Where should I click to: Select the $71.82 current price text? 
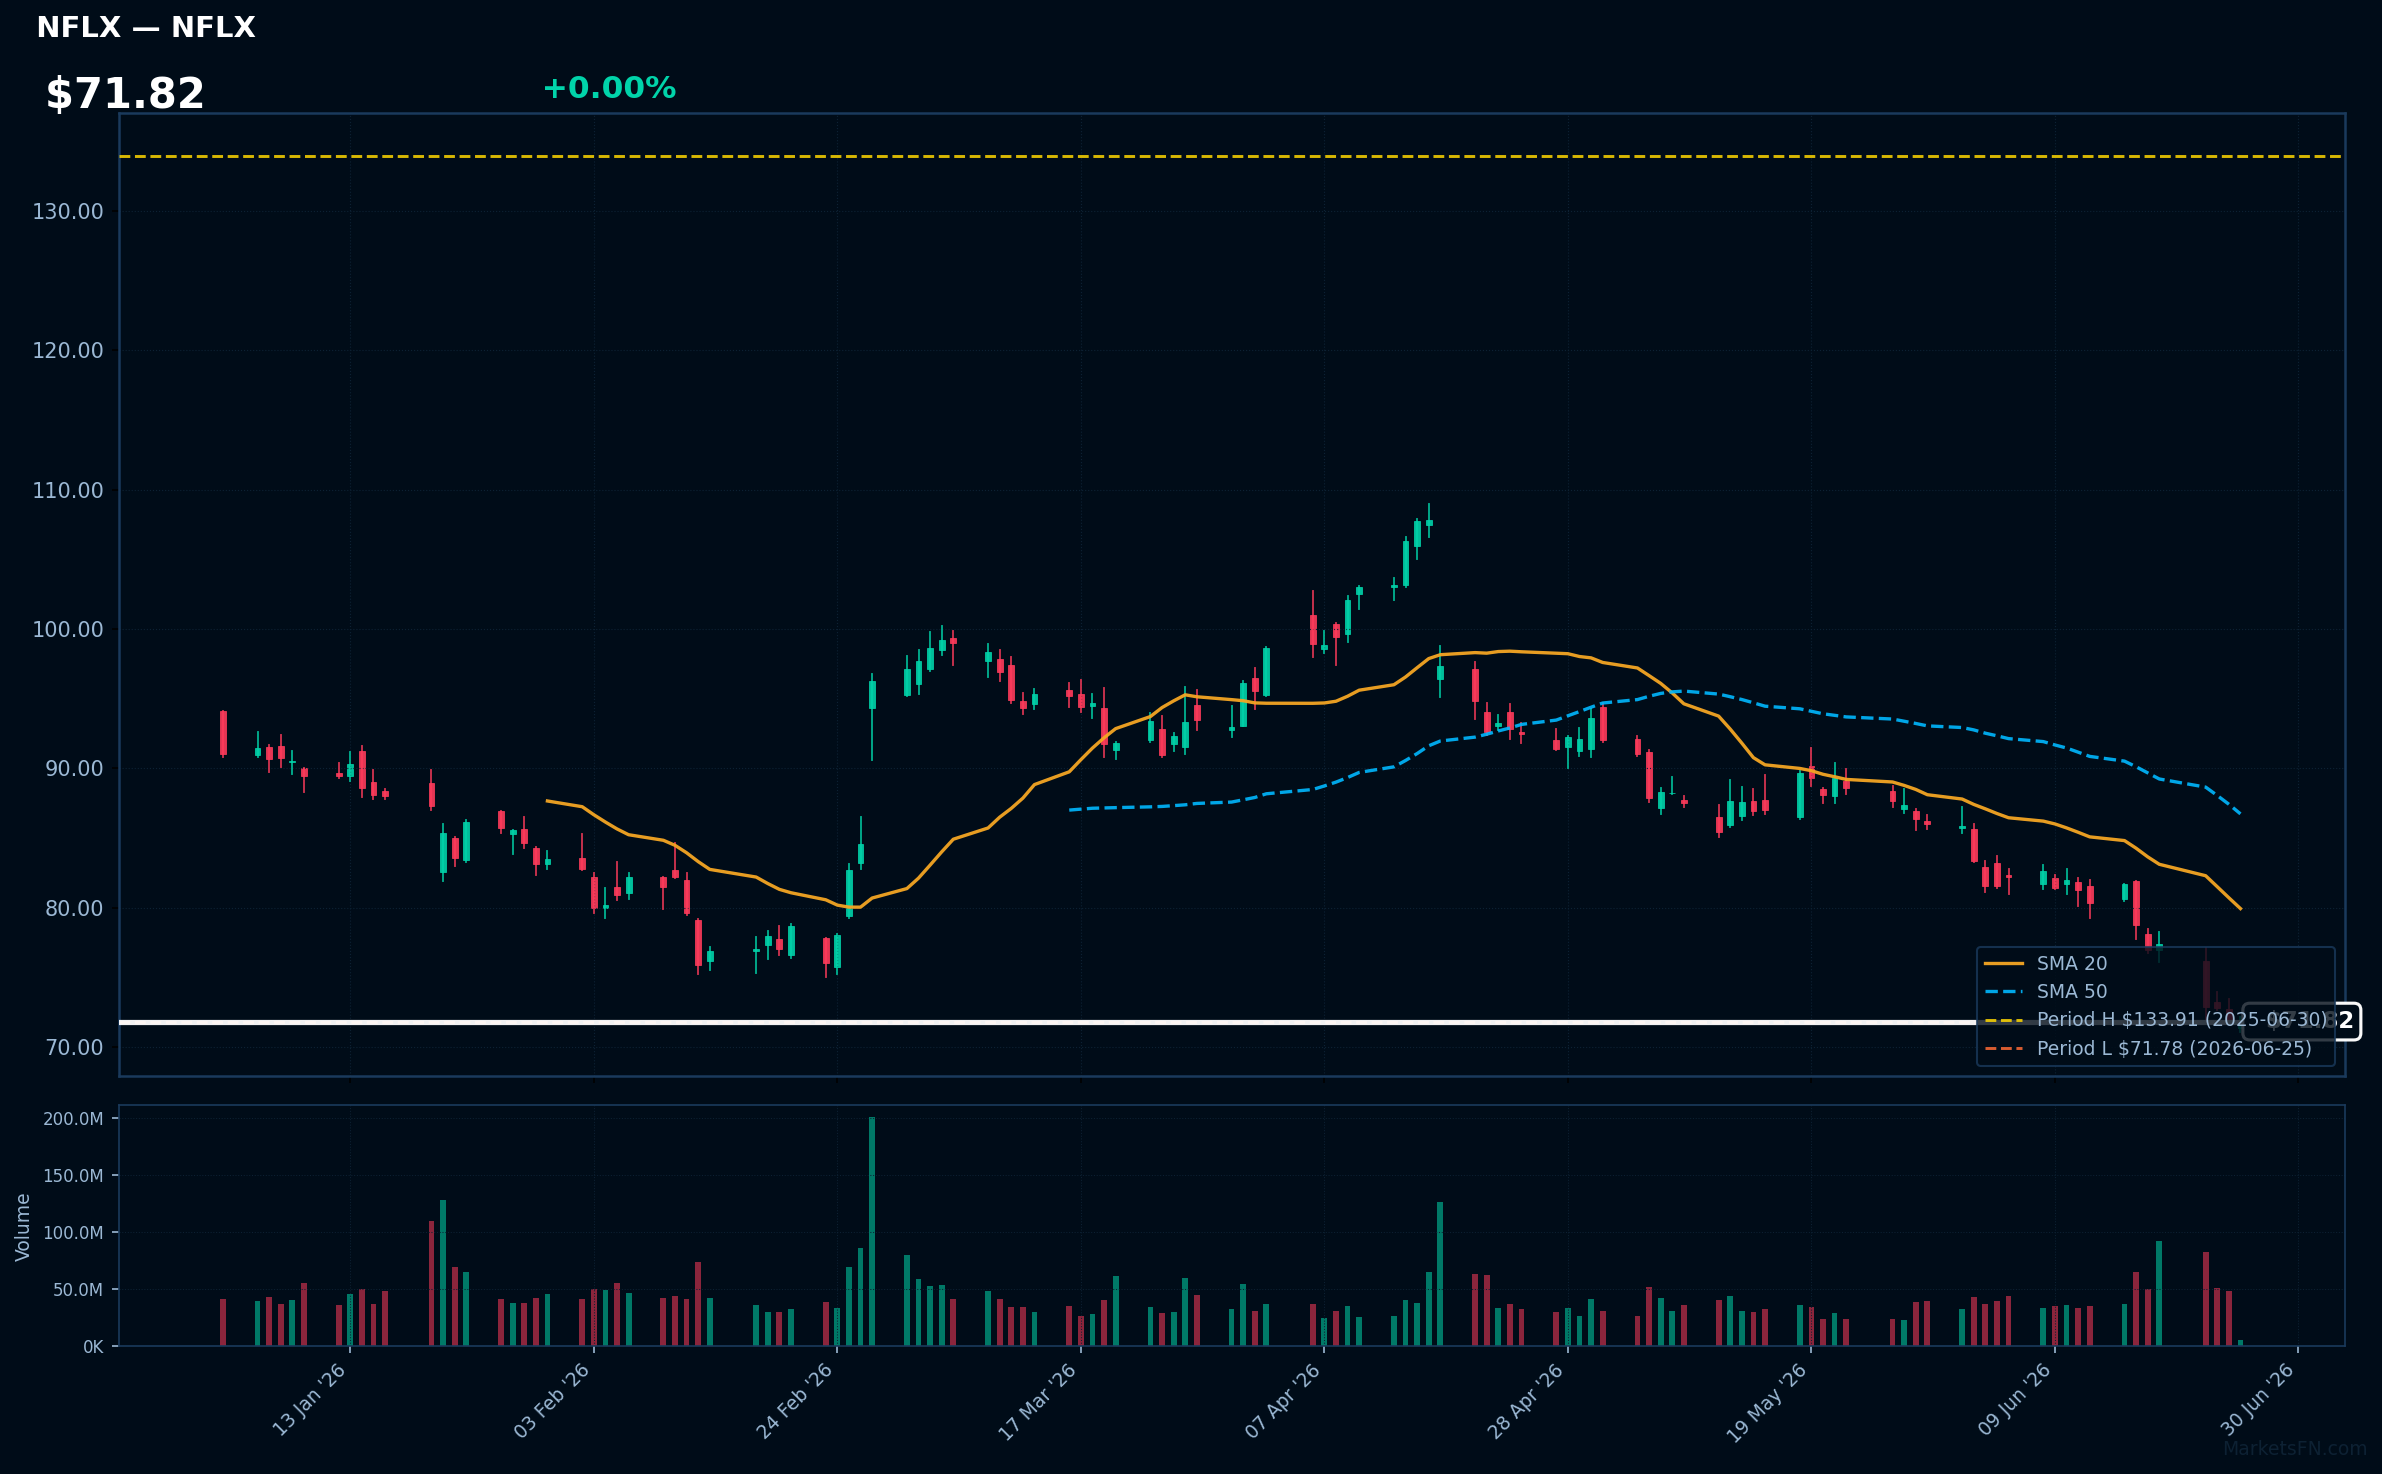(x=125, y=94)
